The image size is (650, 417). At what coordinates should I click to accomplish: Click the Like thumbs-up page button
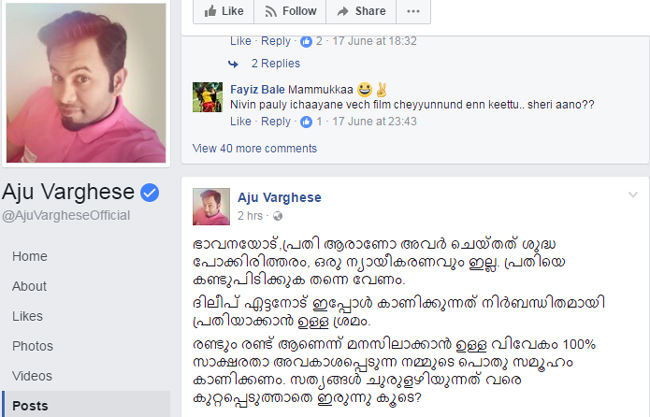click(224, 11)
